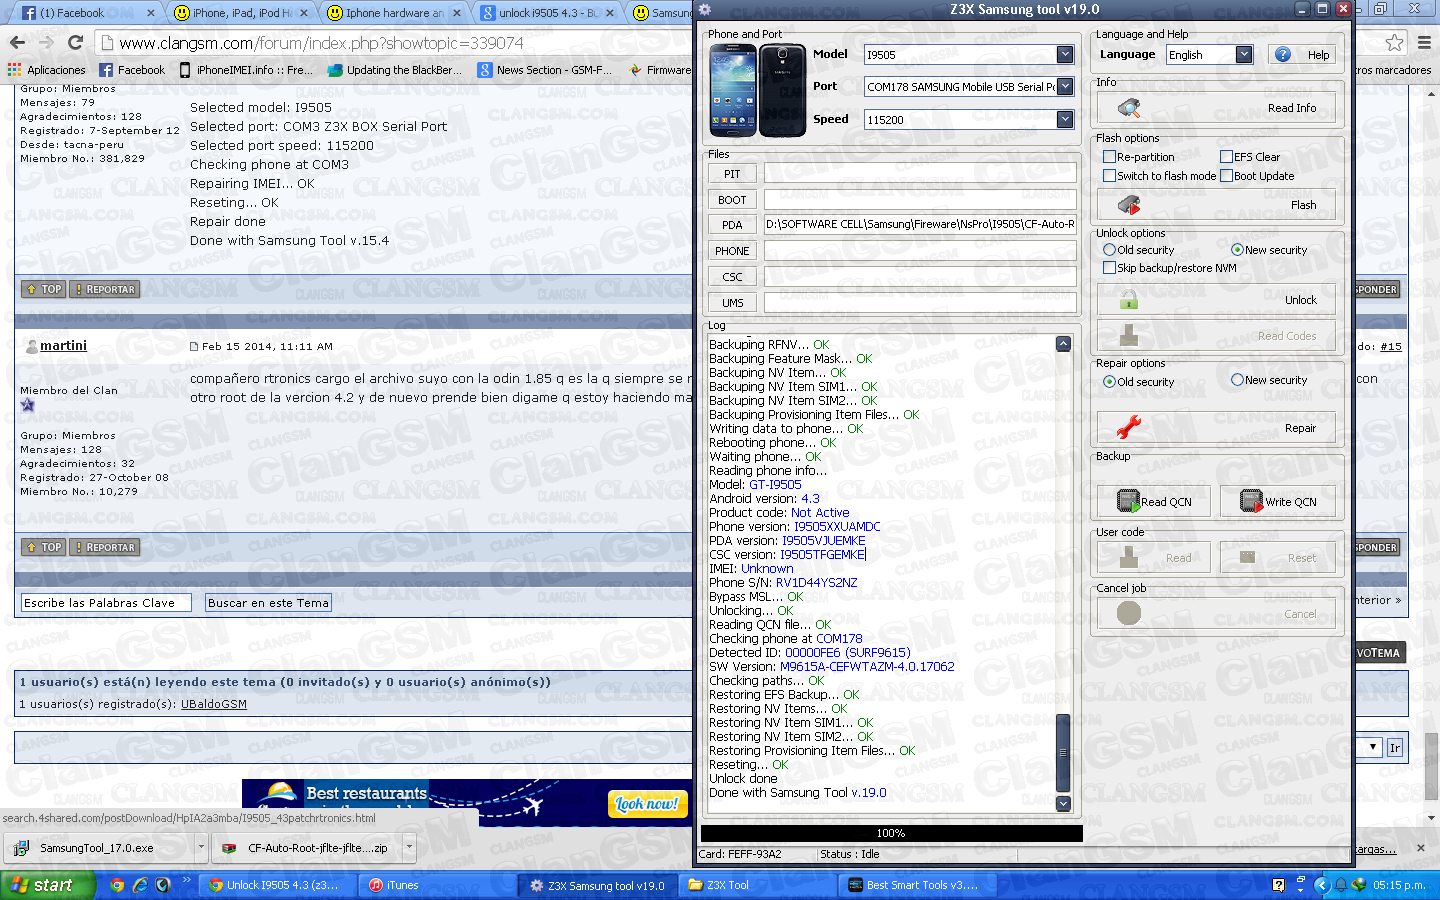Viewport: 1440px width, 900px height.
Task: Open Z3X Tool taskbar item
Action: point(758,885)
